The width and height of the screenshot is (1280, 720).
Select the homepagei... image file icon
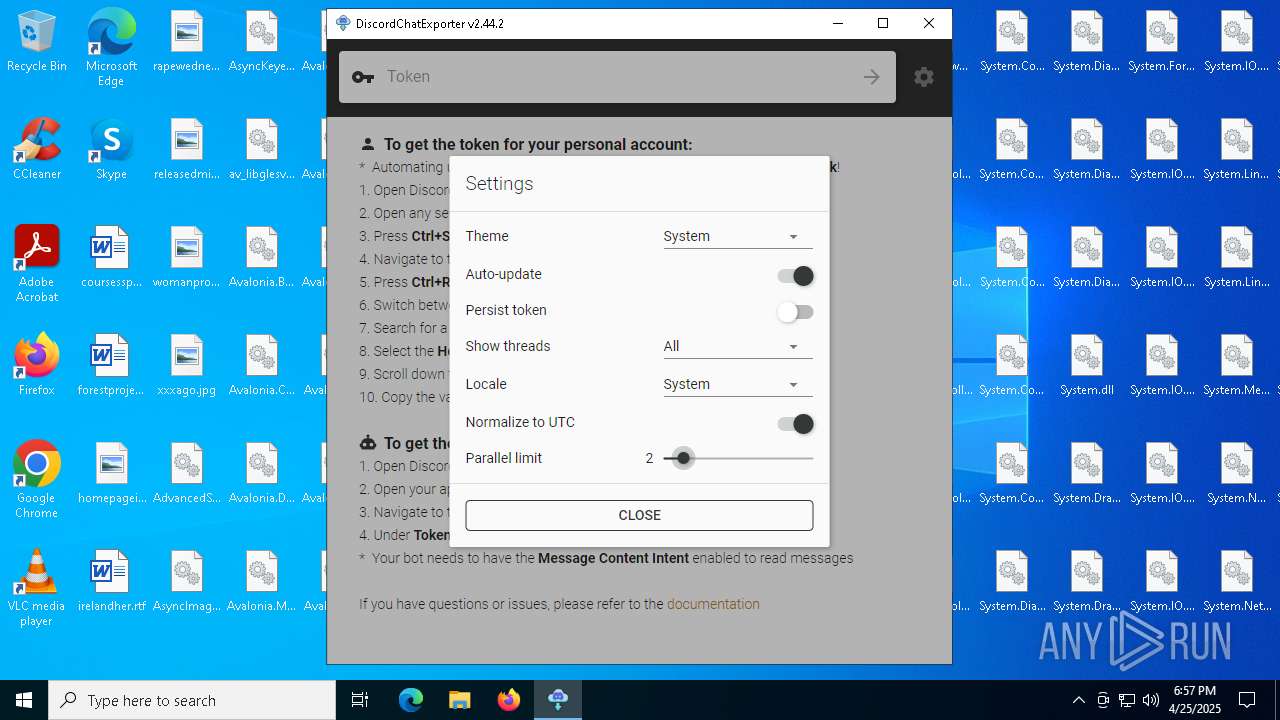point(111,473)
